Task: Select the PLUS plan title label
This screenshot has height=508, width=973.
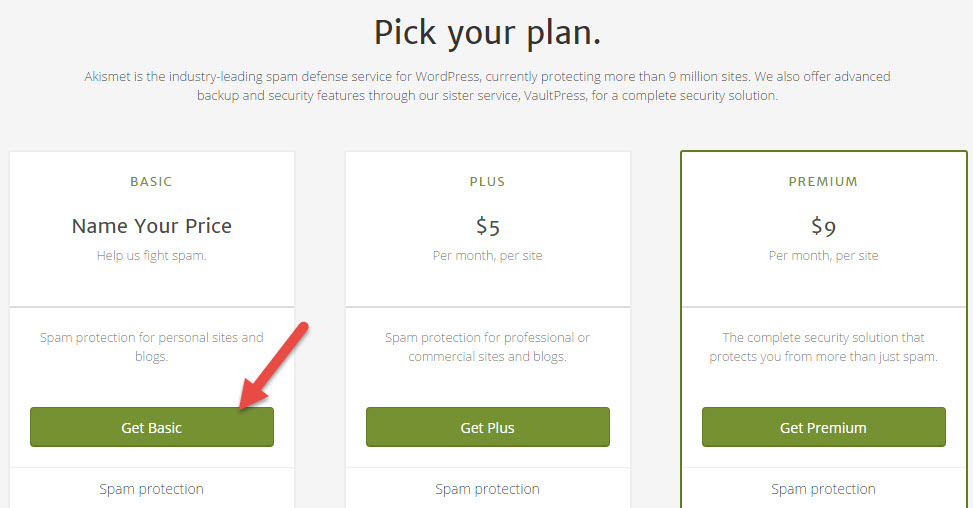Action: pyautogui.click(x=487, y=182)
